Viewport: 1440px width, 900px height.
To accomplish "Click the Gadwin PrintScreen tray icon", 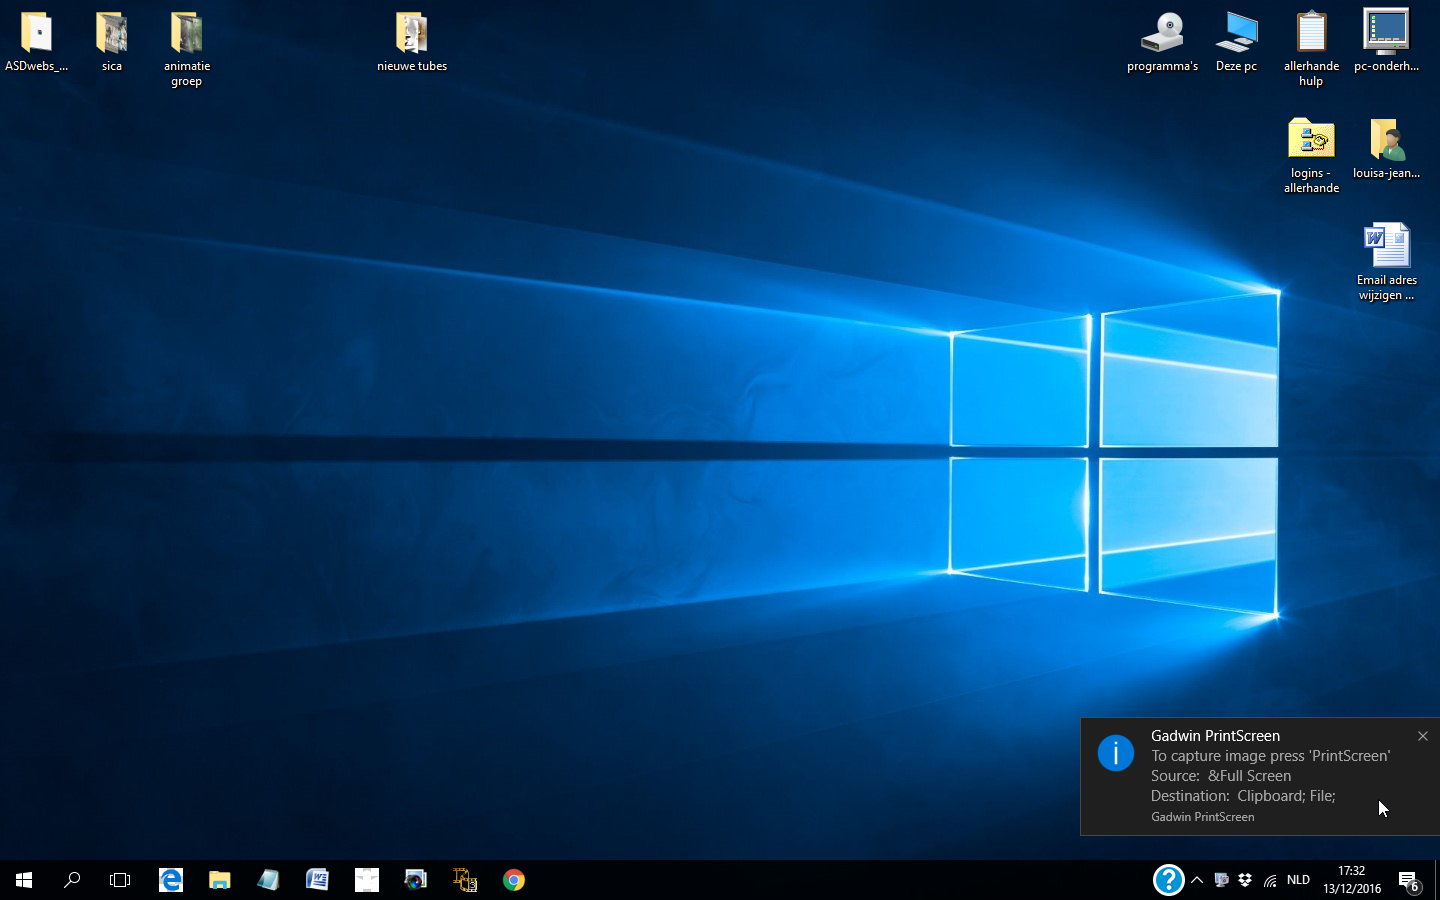I will point(1221,880).
